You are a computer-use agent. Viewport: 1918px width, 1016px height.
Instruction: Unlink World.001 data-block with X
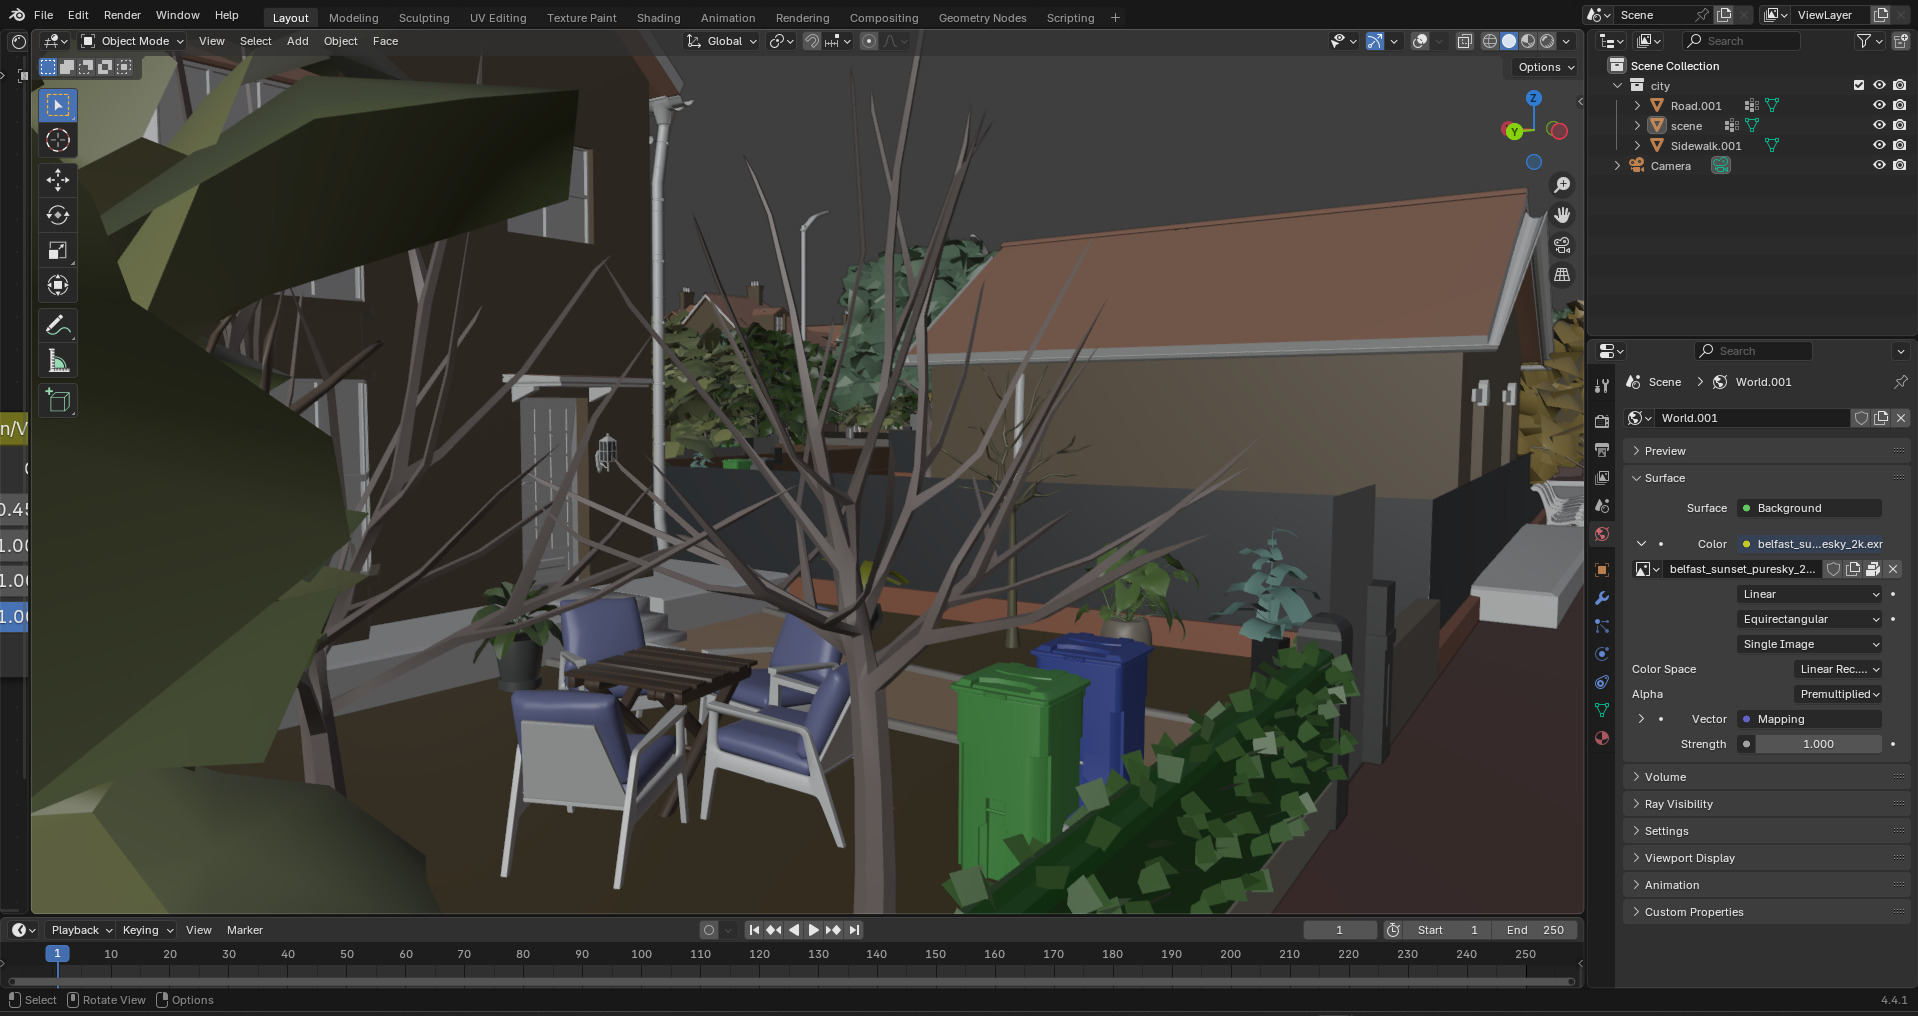pyautogui.click(x=1901, y=418)
